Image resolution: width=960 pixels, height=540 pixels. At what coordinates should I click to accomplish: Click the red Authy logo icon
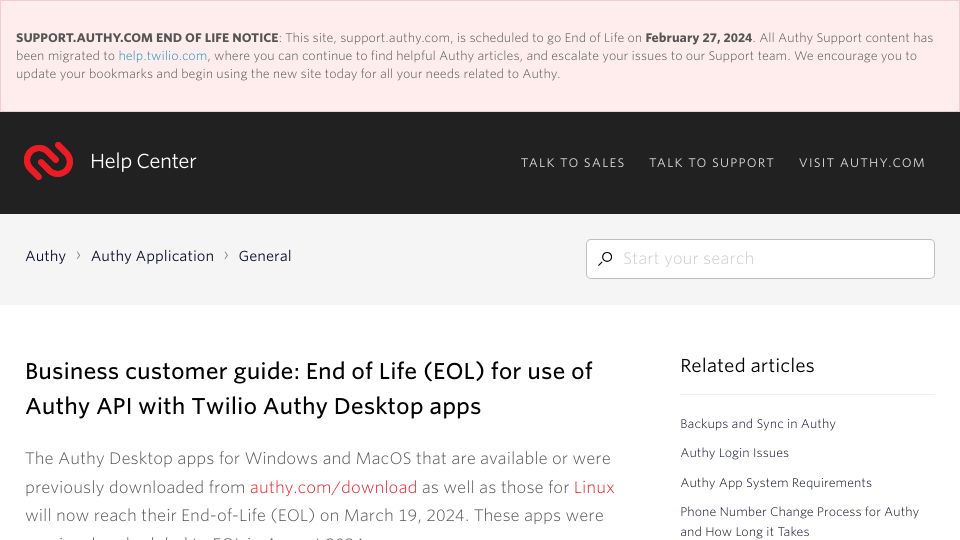48,161
